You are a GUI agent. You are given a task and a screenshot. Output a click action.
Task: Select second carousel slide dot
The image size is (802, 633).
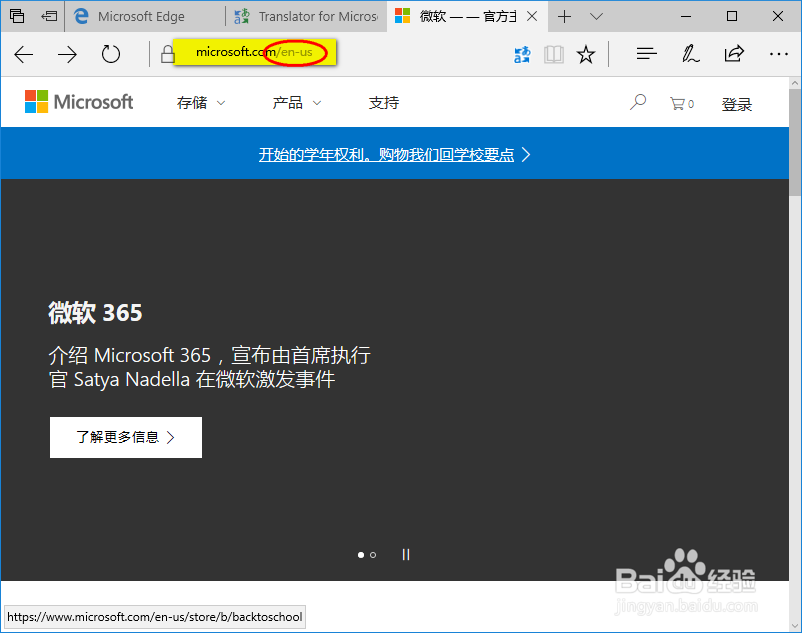(x=373, y=555)
